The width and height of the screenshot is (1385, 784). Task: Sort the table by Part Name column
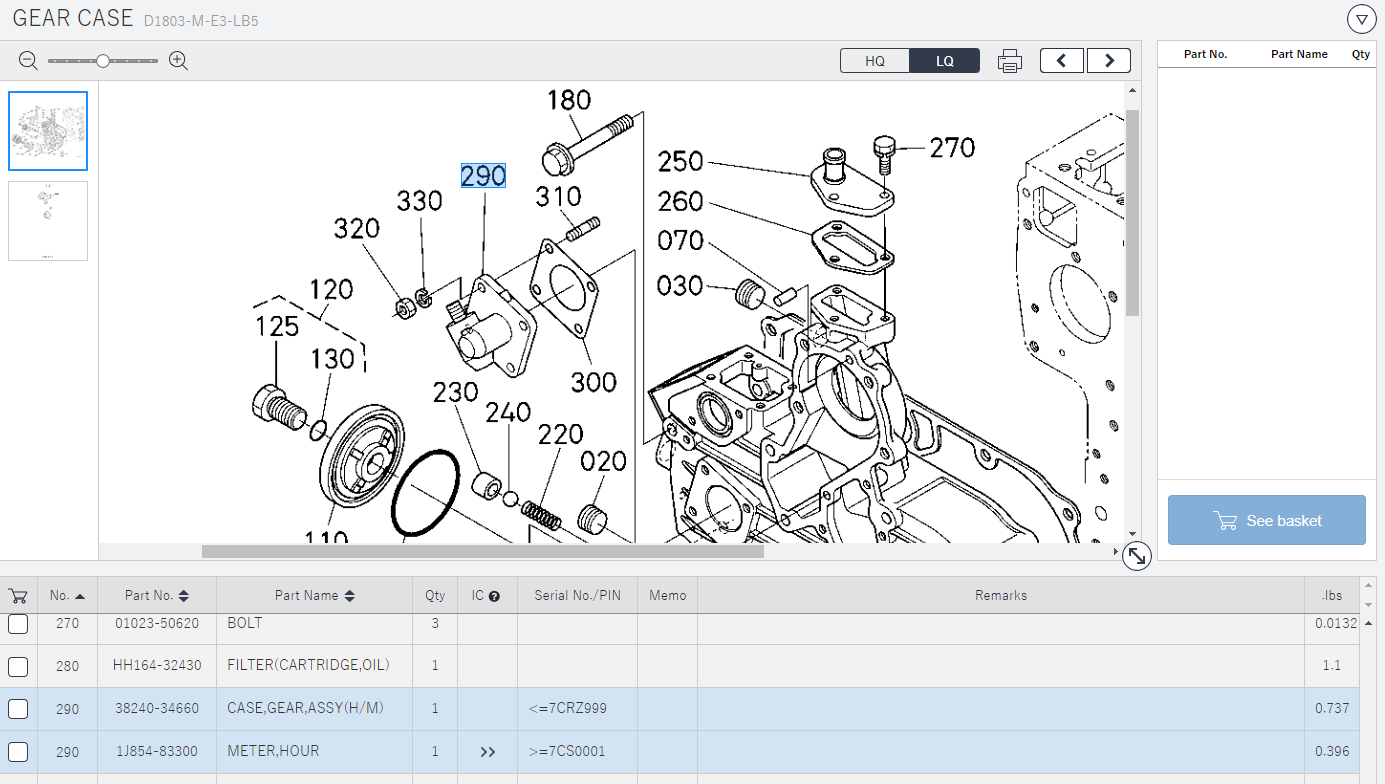(315, 596)
